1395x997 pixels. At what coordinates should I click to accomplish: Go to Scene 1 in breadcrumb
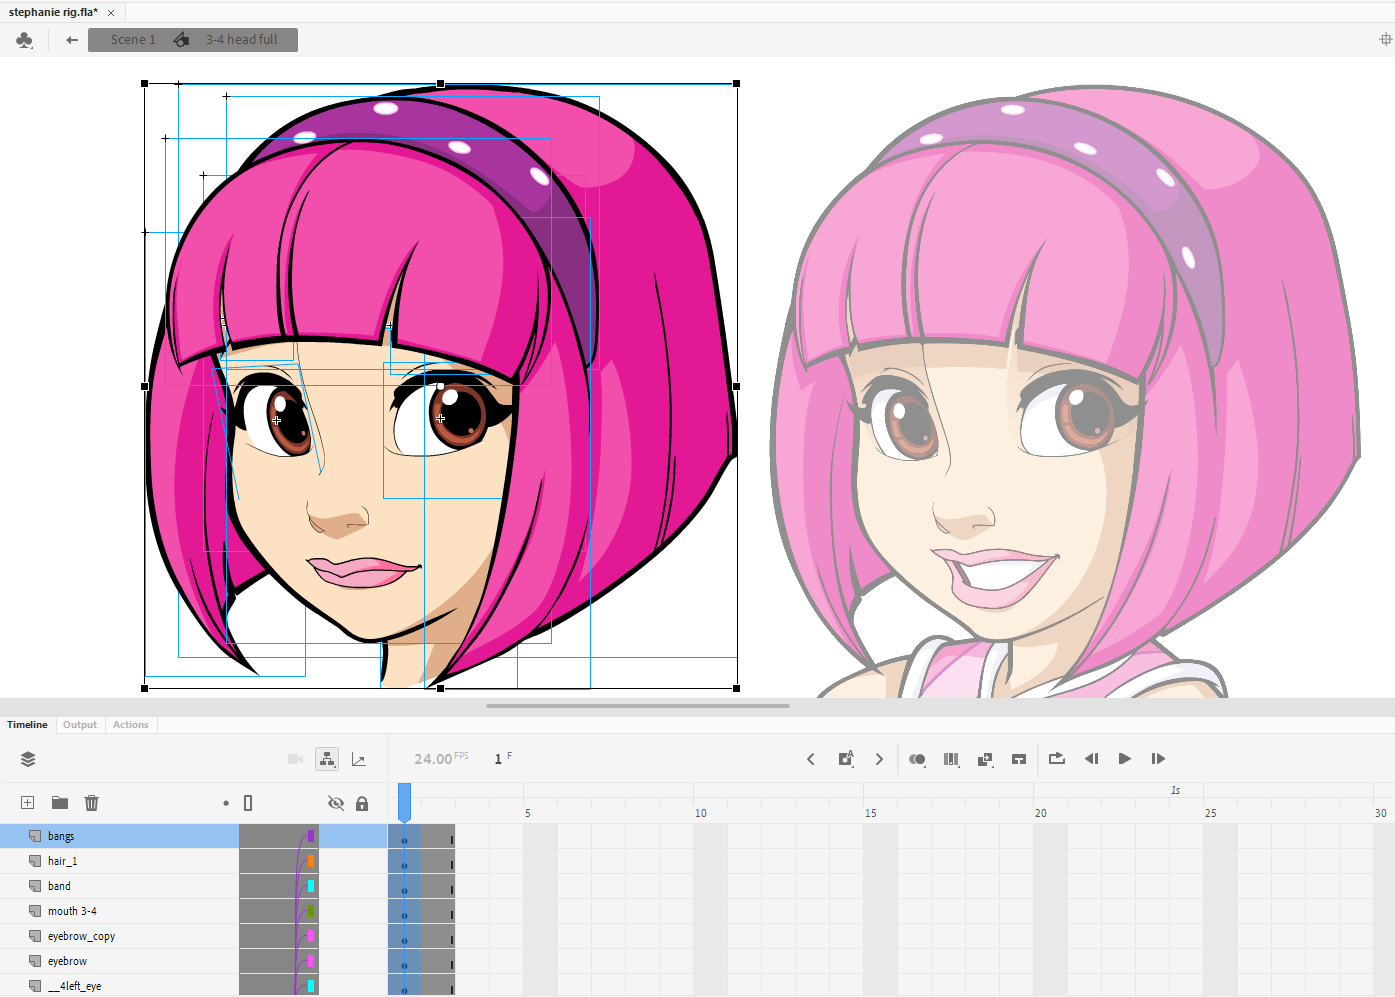(x=133, y=40)
